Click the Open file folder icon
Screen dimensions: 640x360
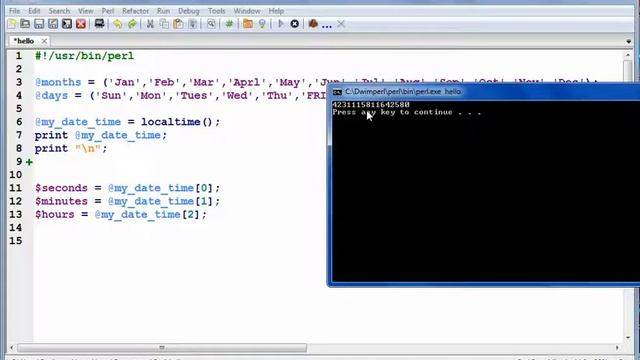(25, 24)
